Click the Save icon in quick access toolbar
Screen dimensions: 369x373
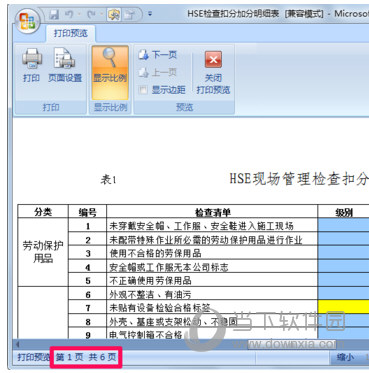click(54, 14)
